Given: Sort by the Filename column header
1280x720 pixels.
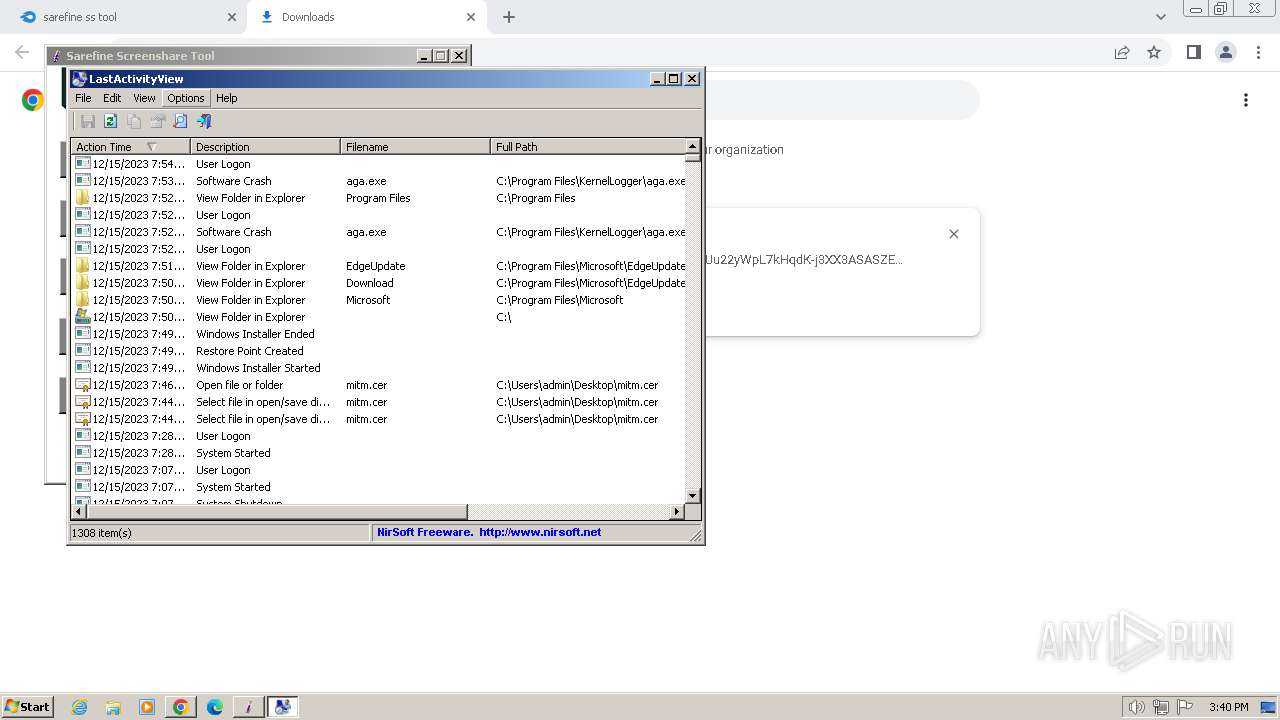Looking at the screenshot, I should (x=415, y=147).
